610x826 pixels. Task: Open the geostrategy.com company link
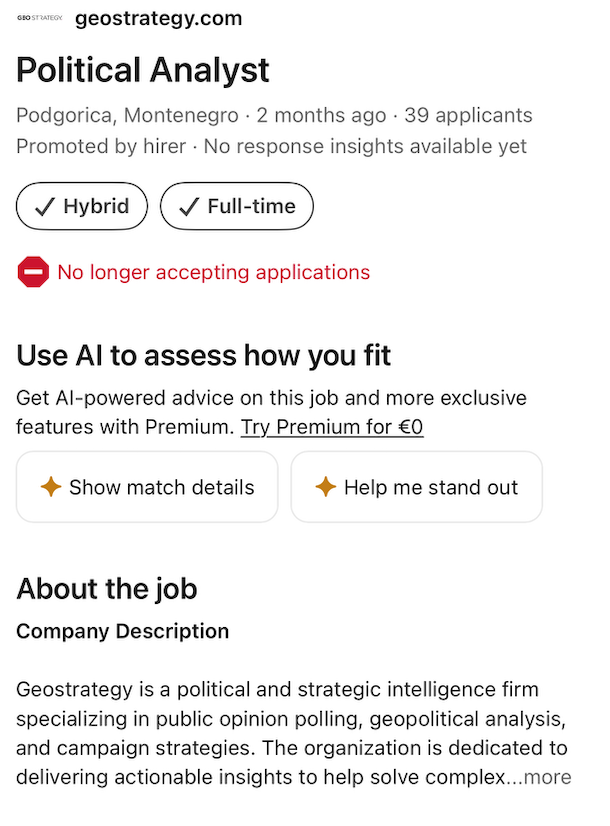(159, 18)
